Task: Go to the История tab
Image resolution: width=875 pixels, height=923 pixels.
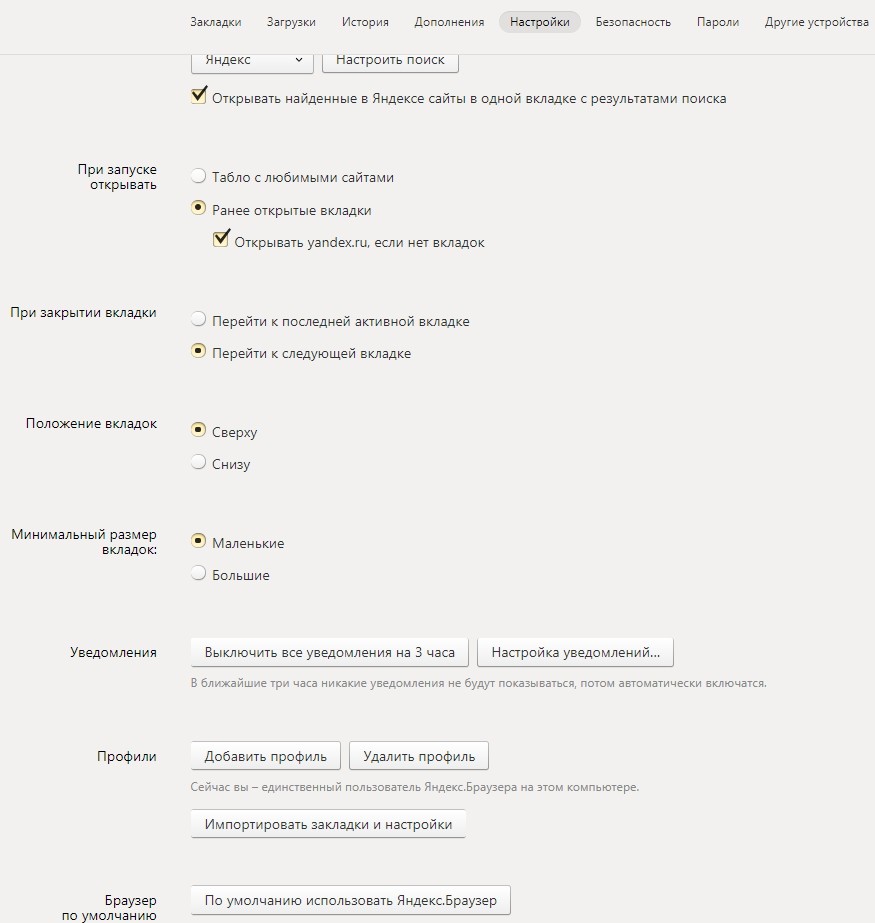Action: coord(365,22)
